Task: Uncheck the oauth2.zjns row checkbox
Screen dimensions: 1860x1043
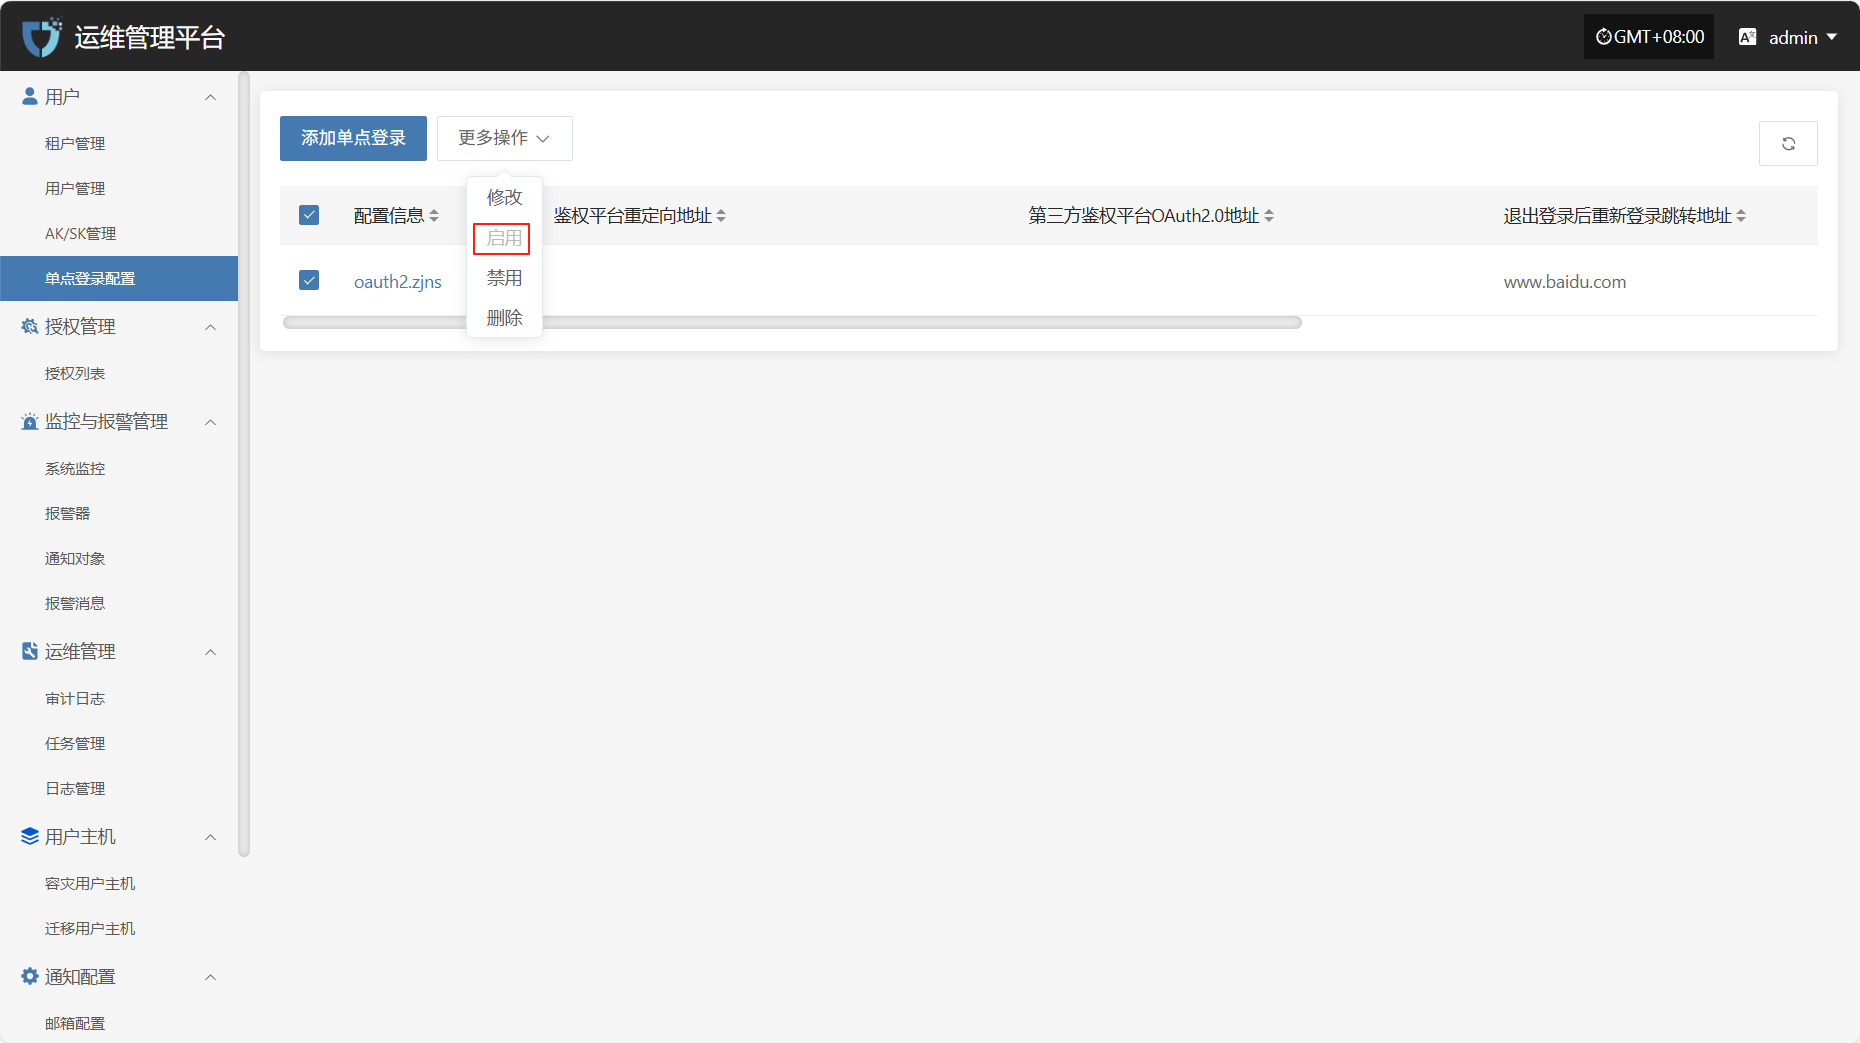Action: 309,280
